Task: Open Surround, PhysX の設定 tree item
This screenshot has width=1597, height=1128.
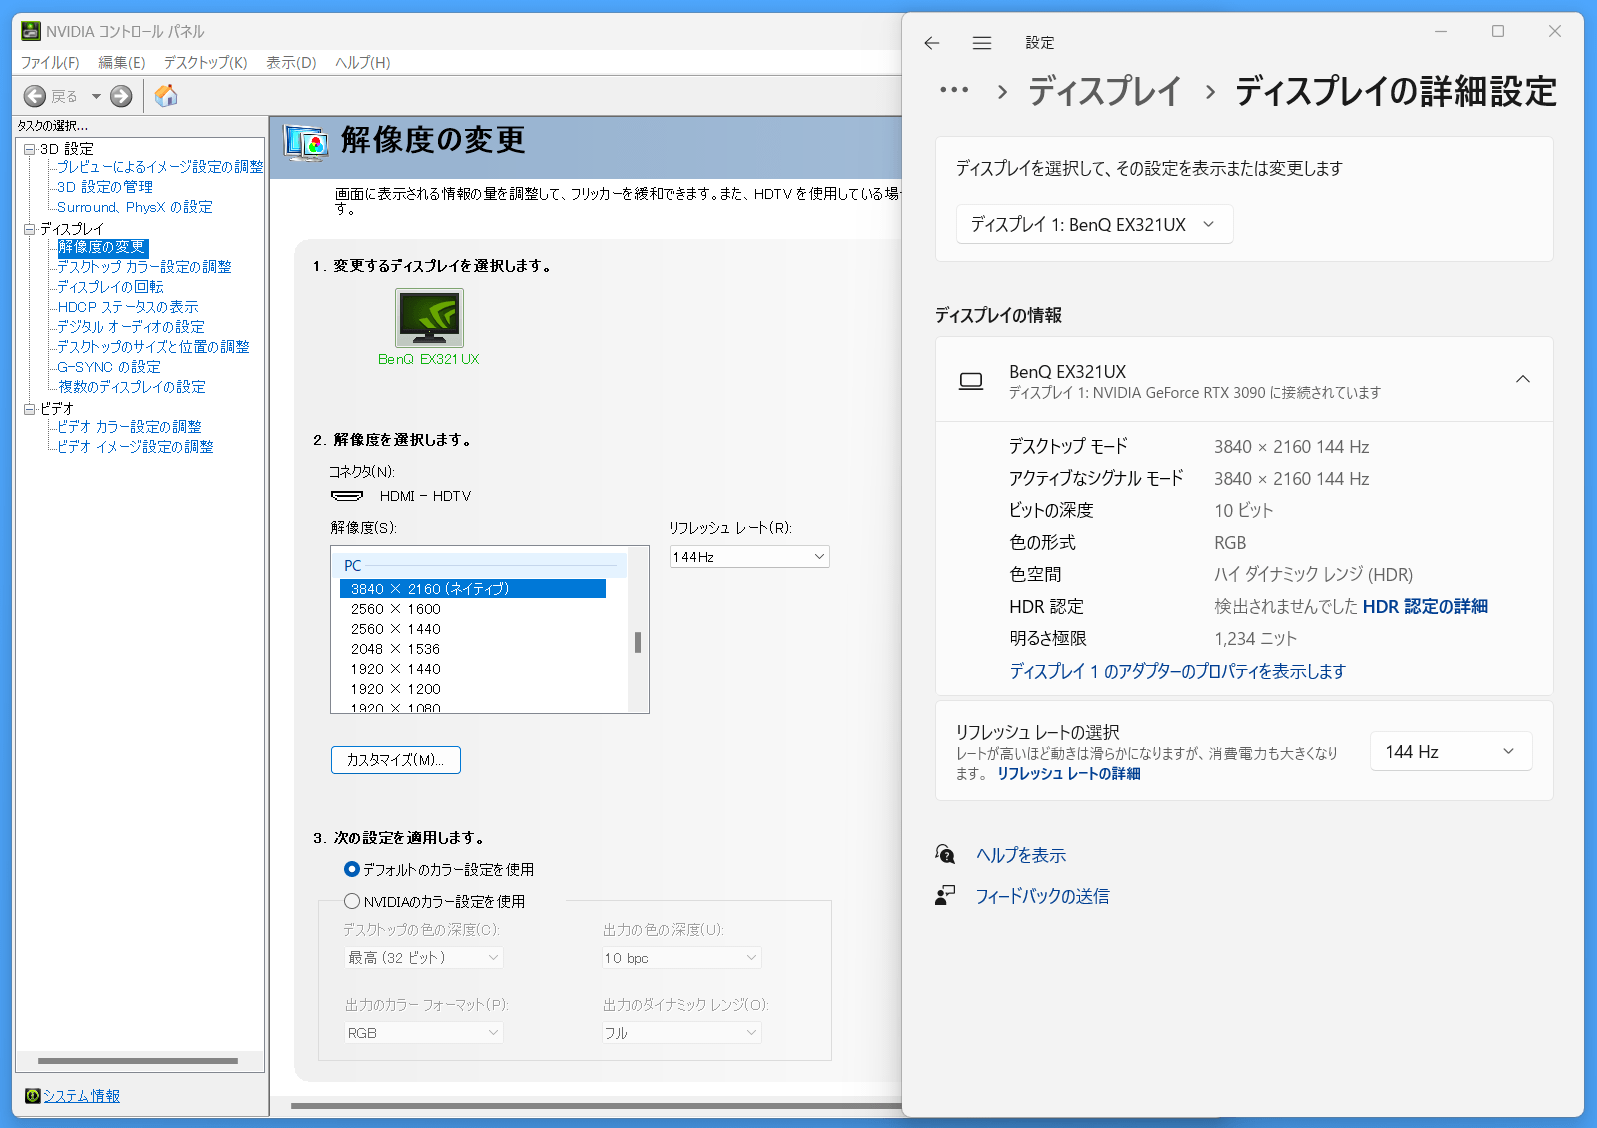Action: click(135, 207)
